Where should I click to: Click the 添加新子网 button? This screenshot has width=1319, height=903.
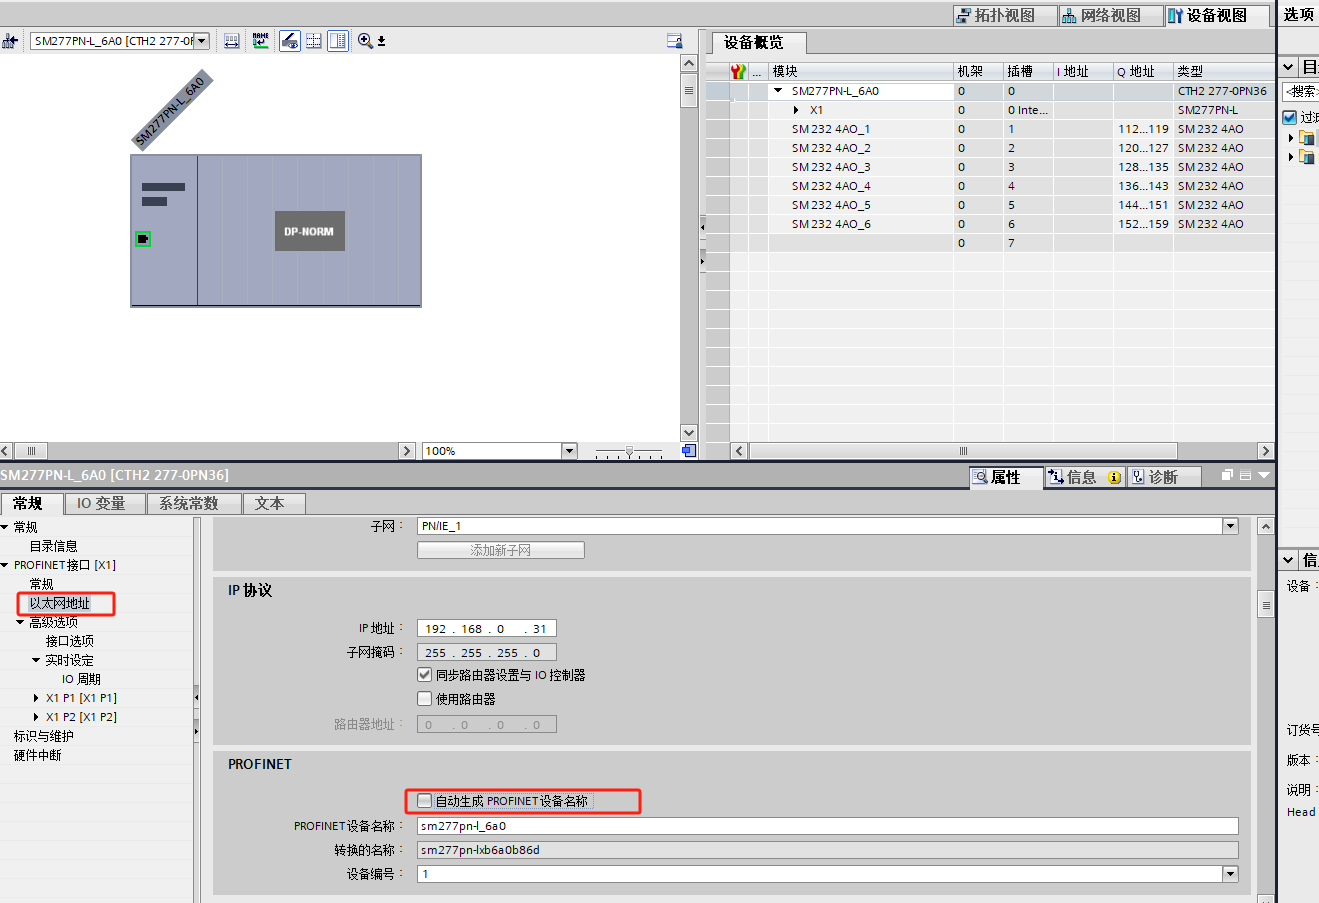pyautogui.click(x=501, y=550)
